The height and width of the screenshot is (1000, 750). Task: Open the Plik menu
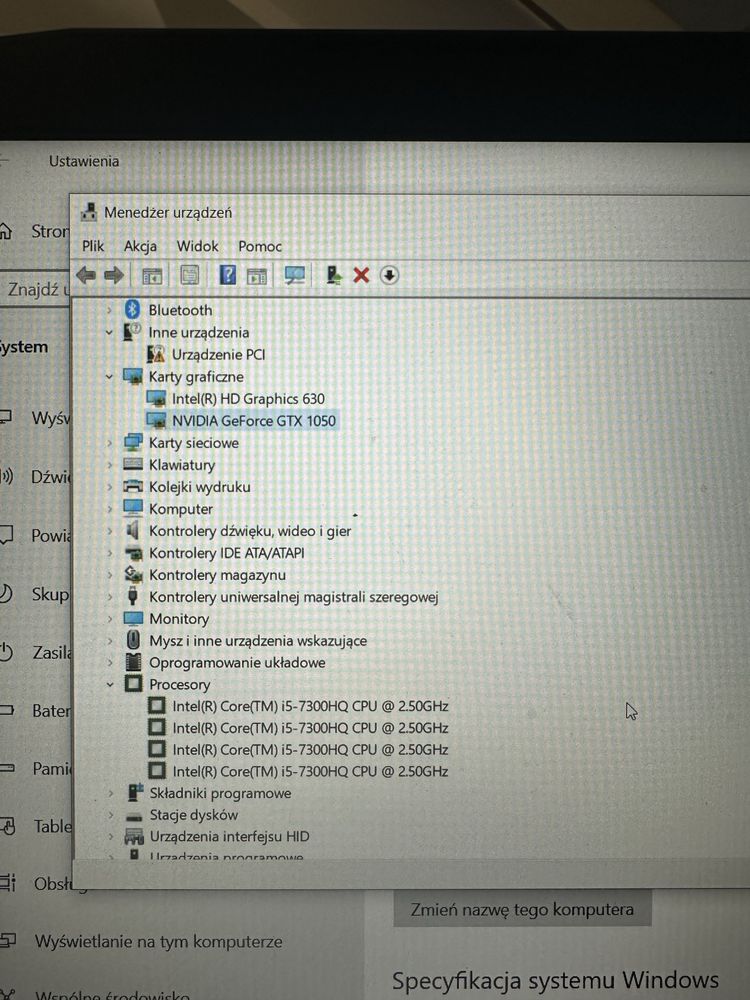click(x=93, y=246)
